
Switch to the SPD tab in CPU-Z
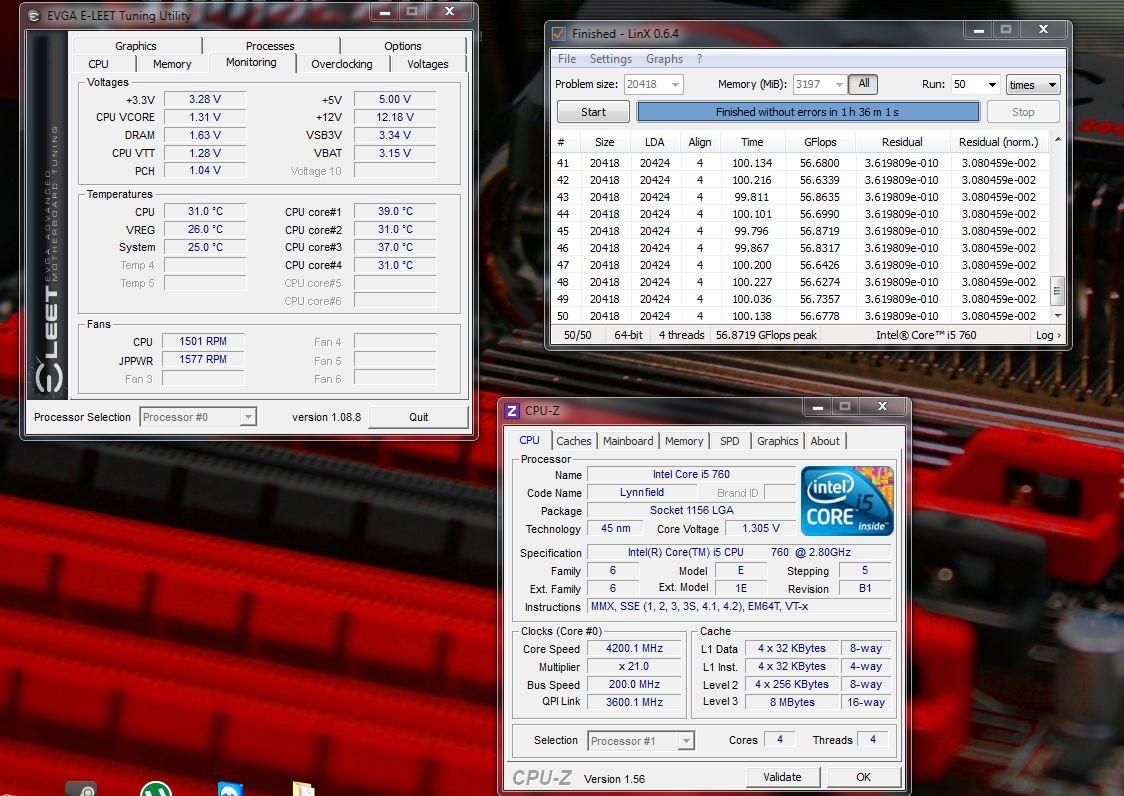(730, 441)
